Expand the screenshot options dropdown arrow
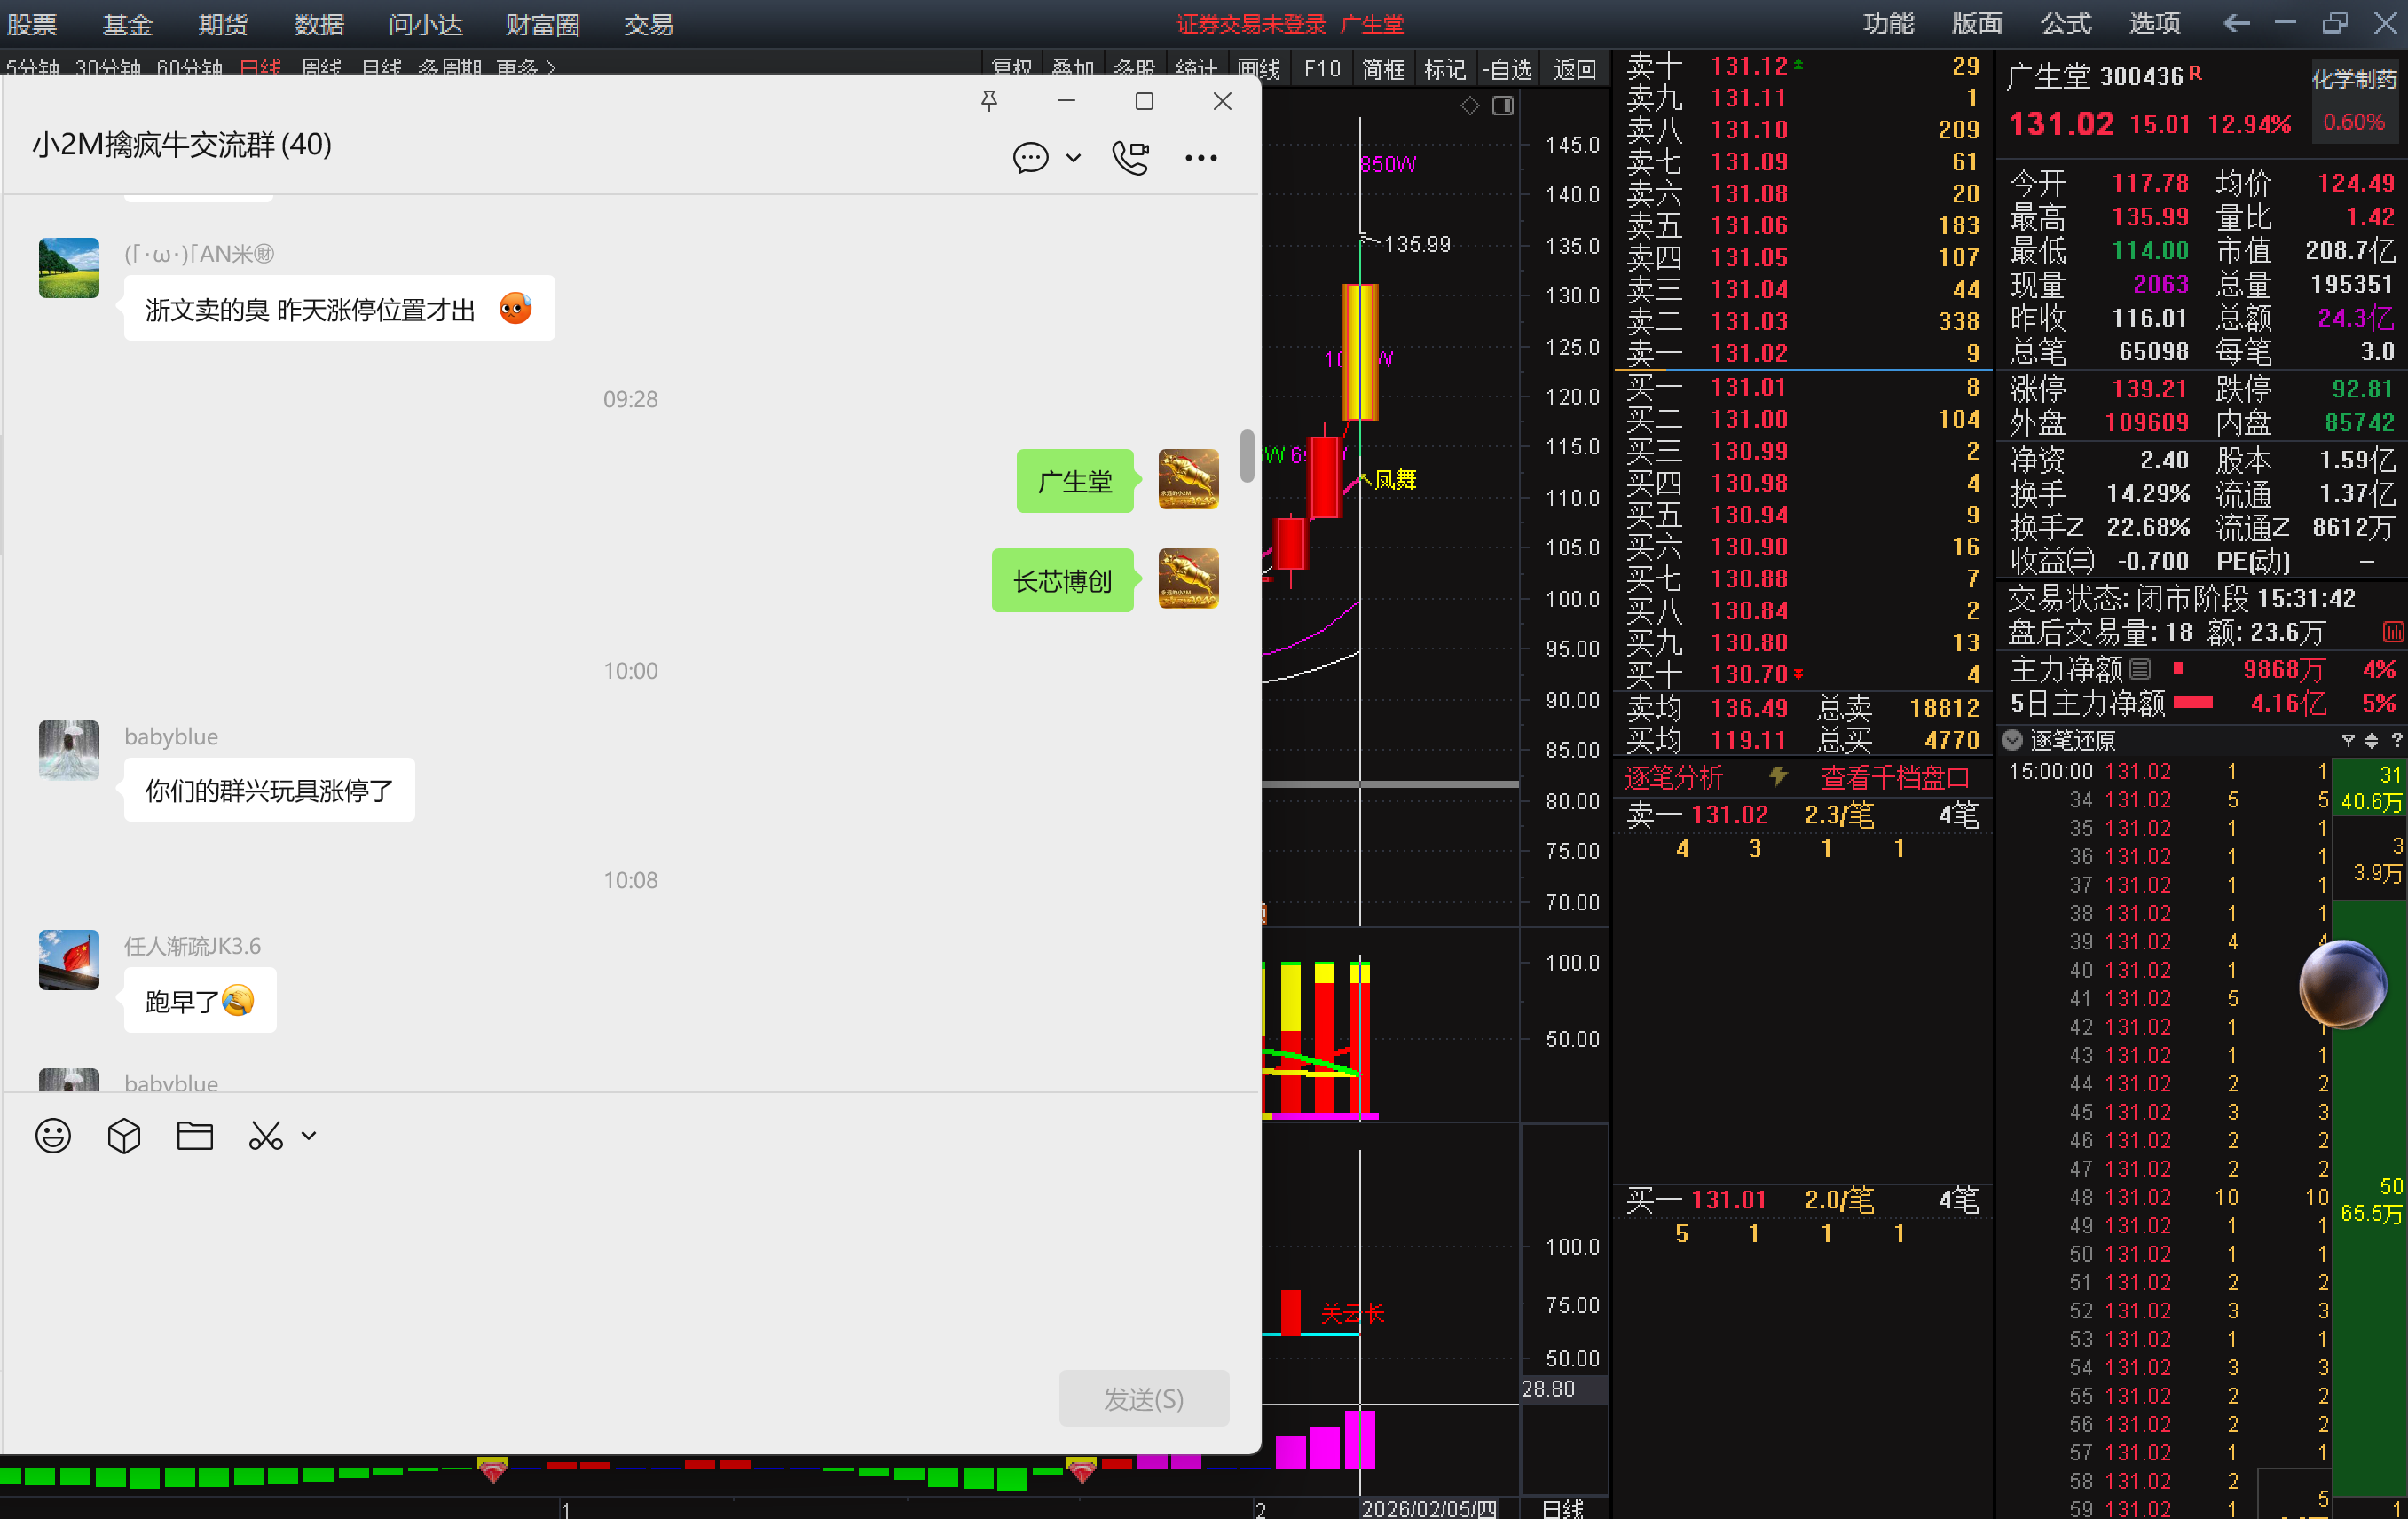Image resolution: width=2408 pixels, height=1519 pixels. pyautogui.click(x=309, y=1136)
